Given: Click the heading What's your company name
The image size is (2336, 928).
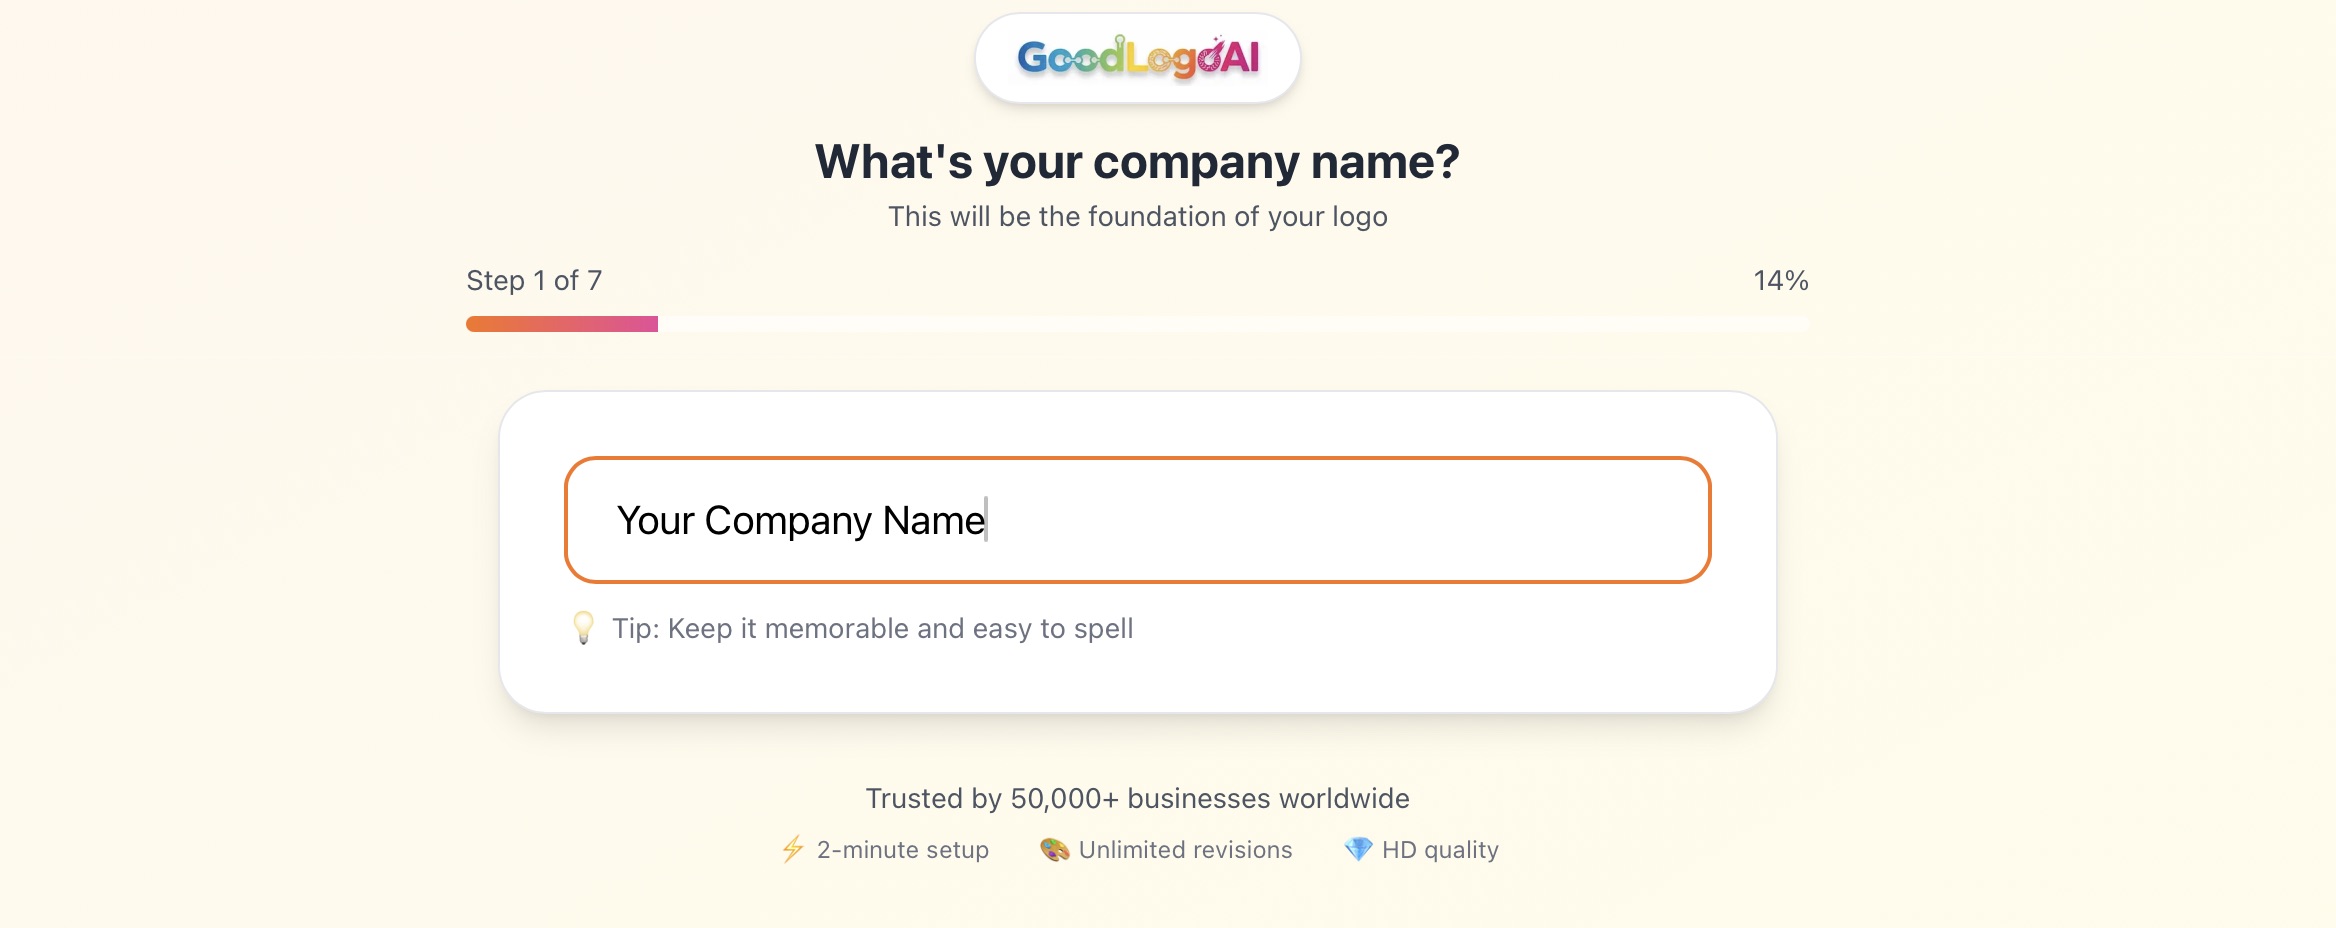Looking at the screenshot, I should (1138, 158).
